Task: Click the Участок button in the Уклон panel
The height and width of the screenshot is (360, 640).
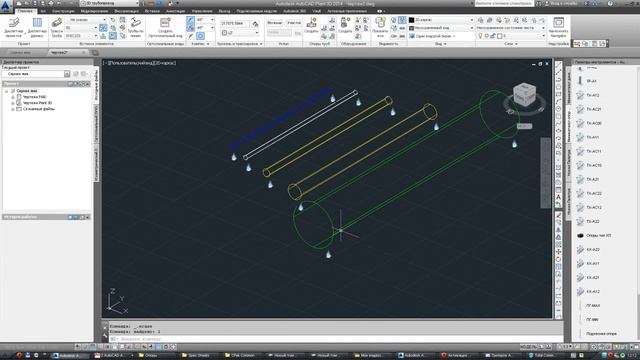Action: (x=294, y=23)
